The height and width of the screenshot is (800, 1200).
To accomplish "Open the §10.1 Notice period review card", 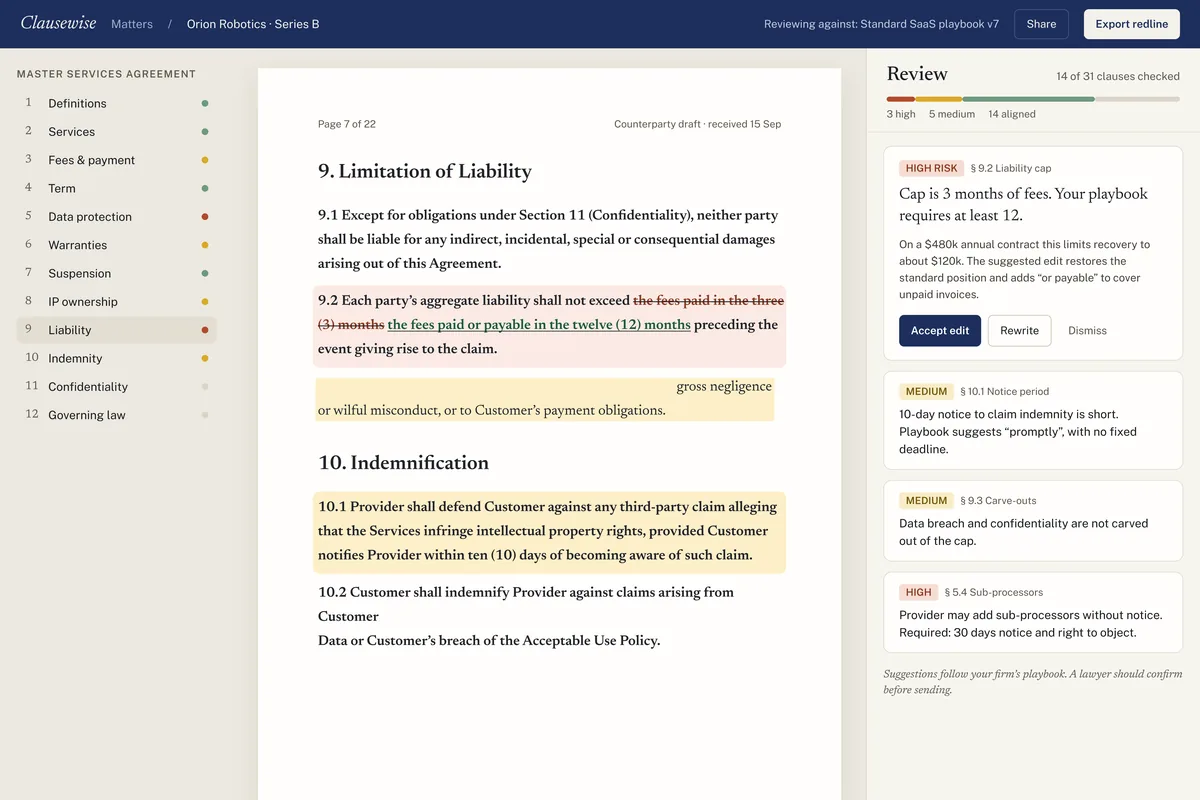I will [1033, 420].
